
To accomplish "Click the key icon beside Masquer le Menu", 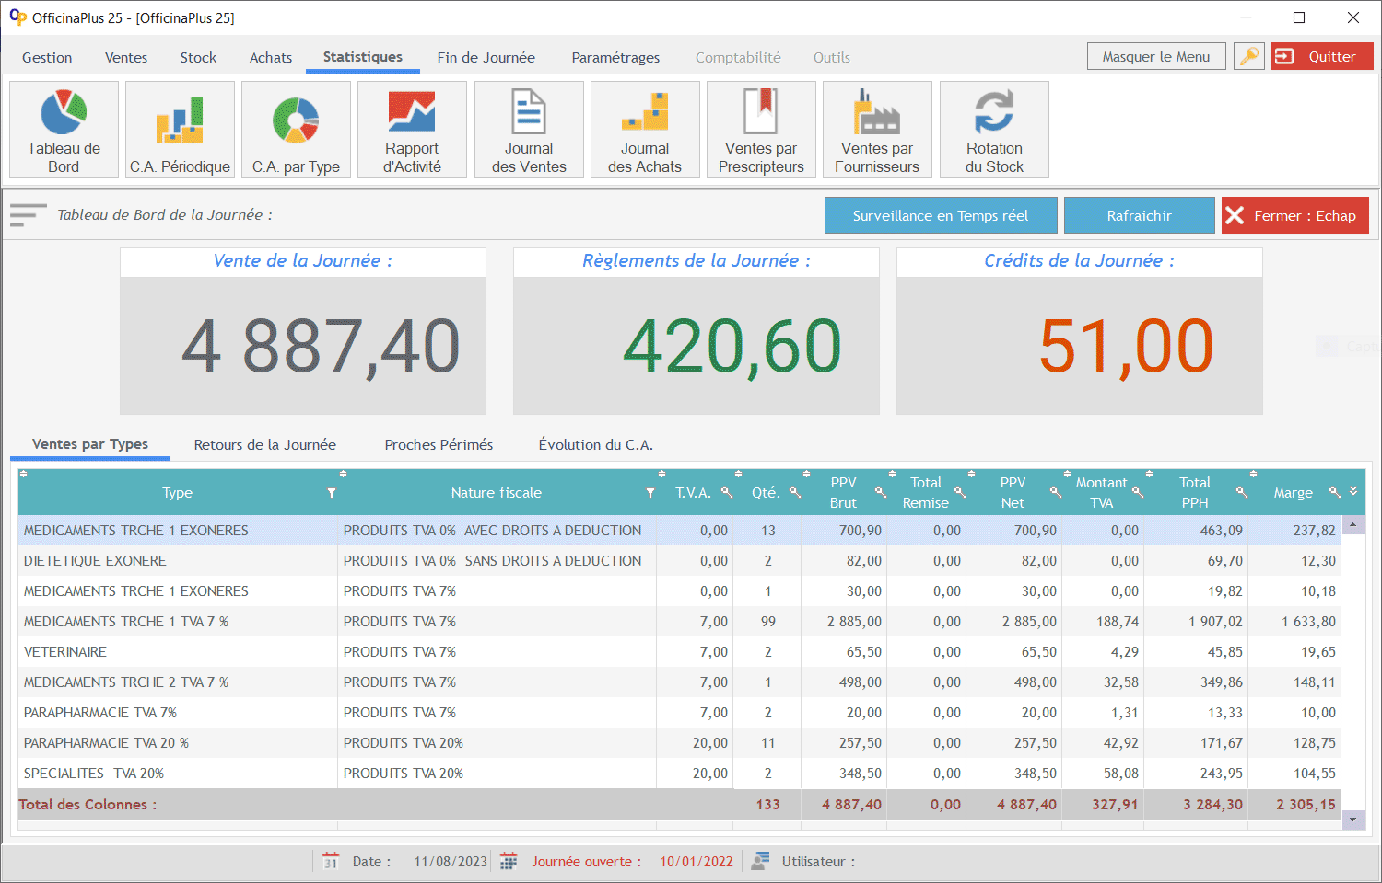I will [1249, 57].
